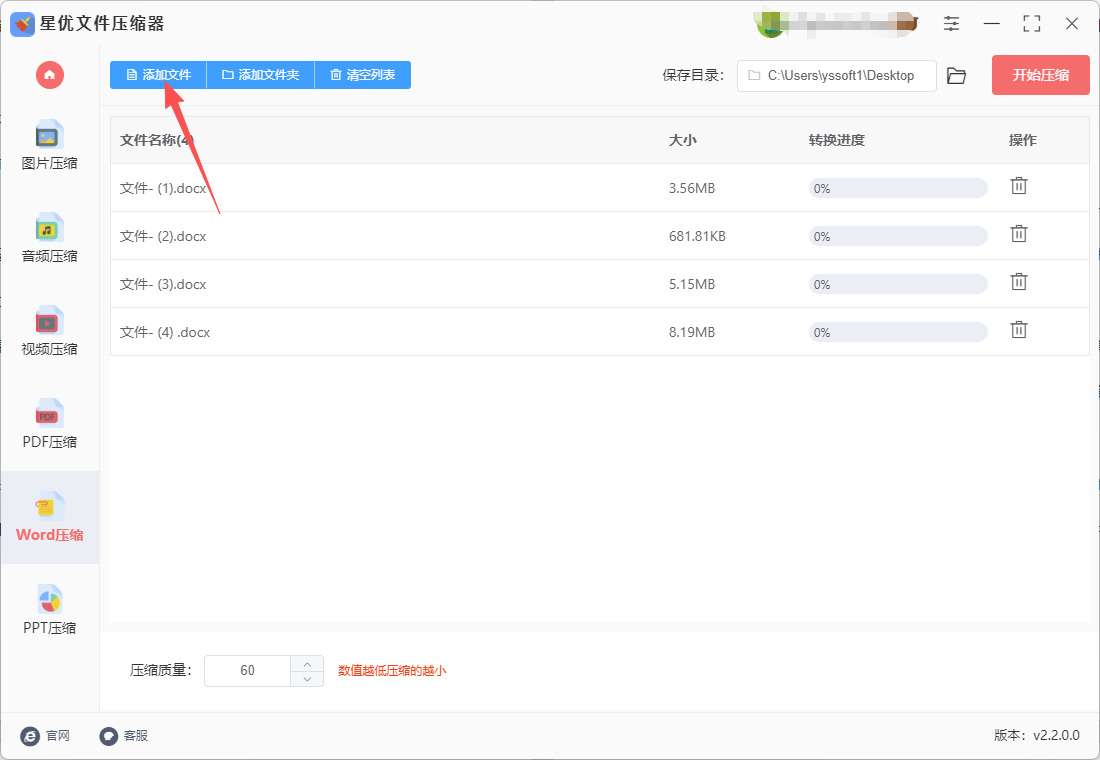This screenshot has width=1100, height=760.
Task: Open 音频压缩 audio compression section
Action: 49,238
